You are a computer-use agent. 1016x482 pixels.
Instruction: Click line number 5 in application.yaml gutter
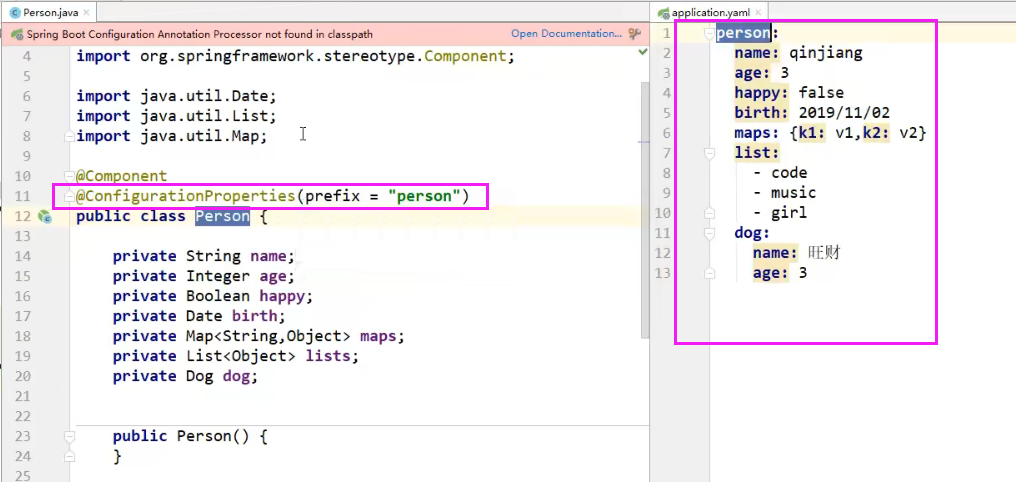(666, 113)
